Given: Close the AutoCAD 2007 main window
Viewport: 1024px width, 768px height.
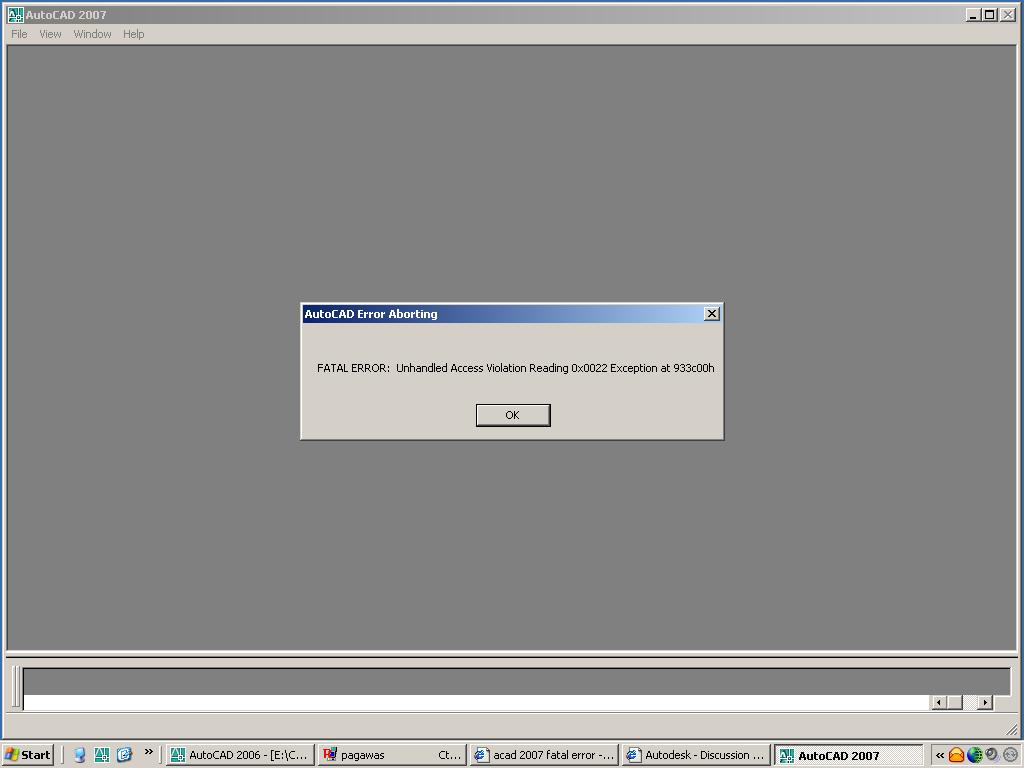Looking at the screenshot, I should tap(1008, 14).
